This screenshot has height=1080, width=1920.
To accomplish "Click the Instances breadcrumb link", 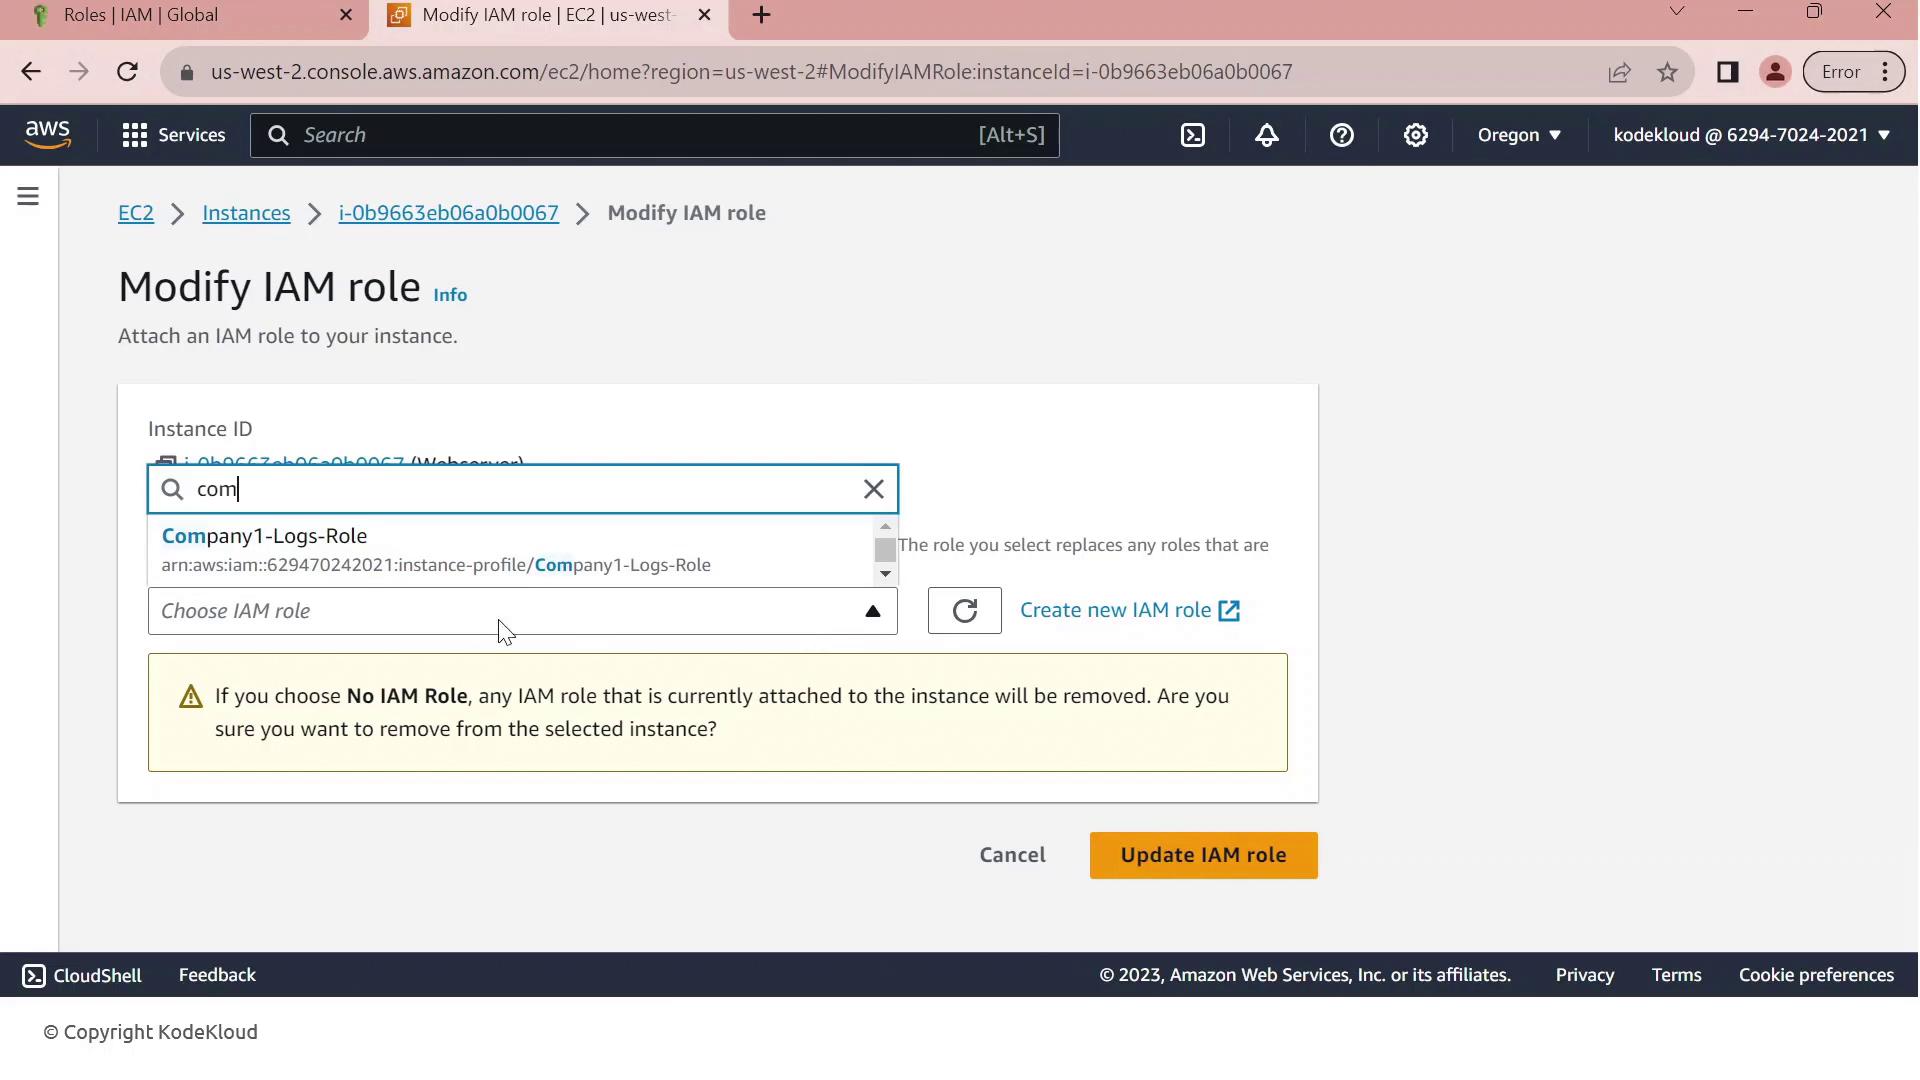I will pyautogui.click(x=246, y=213).
